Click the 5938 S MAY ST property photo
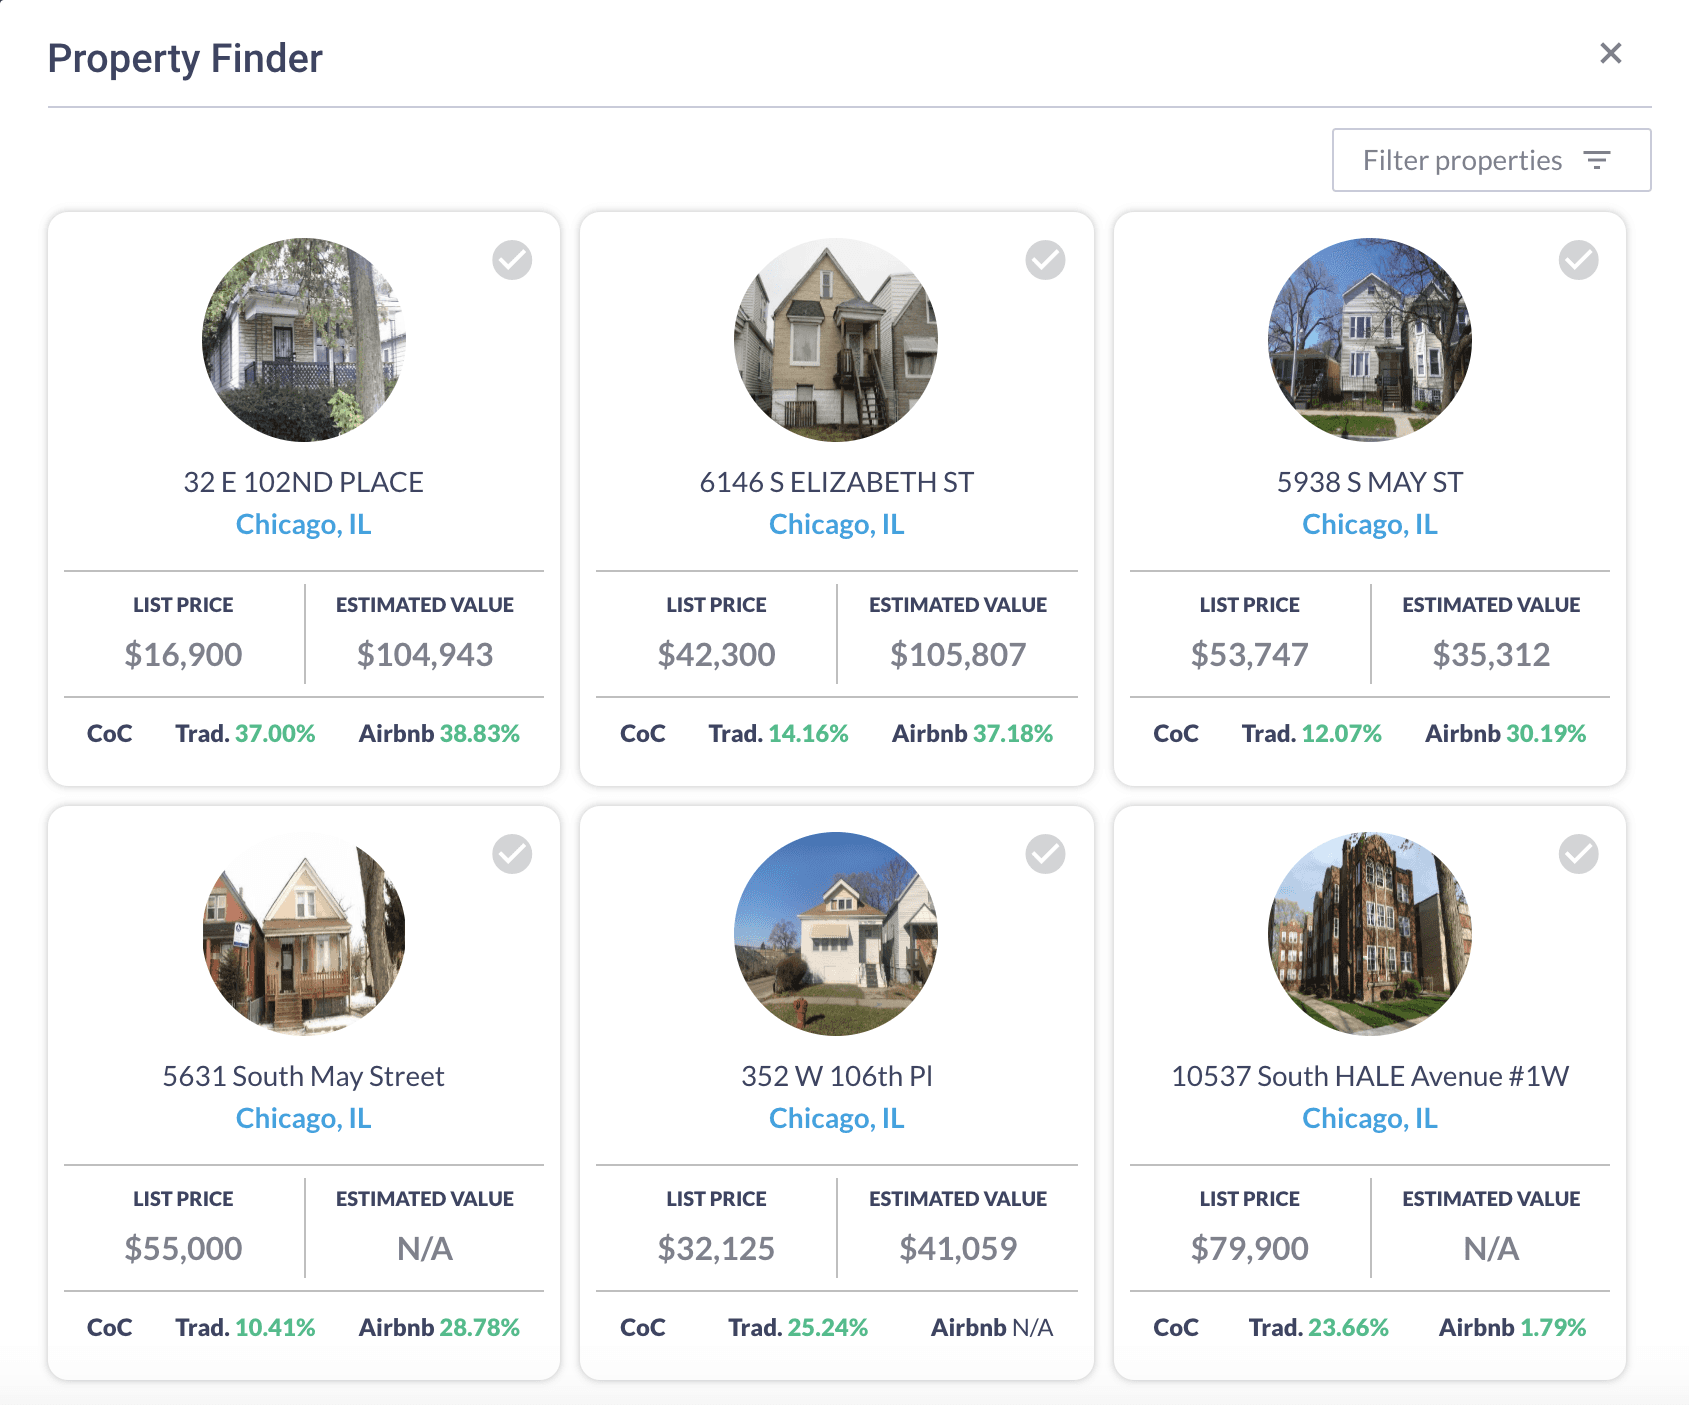The height and width of the screenshot is (1405, 1689). pos(1370,340)
